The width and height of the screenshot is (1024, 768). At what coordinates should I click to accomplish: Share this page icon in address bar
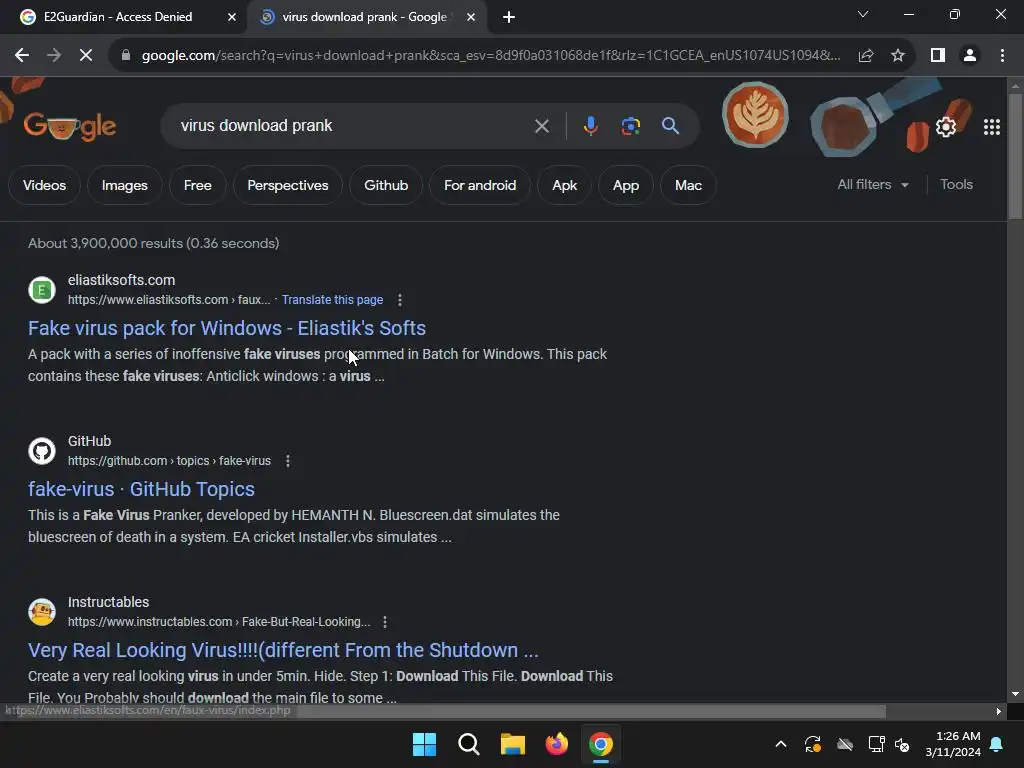[x=866, y=56]
